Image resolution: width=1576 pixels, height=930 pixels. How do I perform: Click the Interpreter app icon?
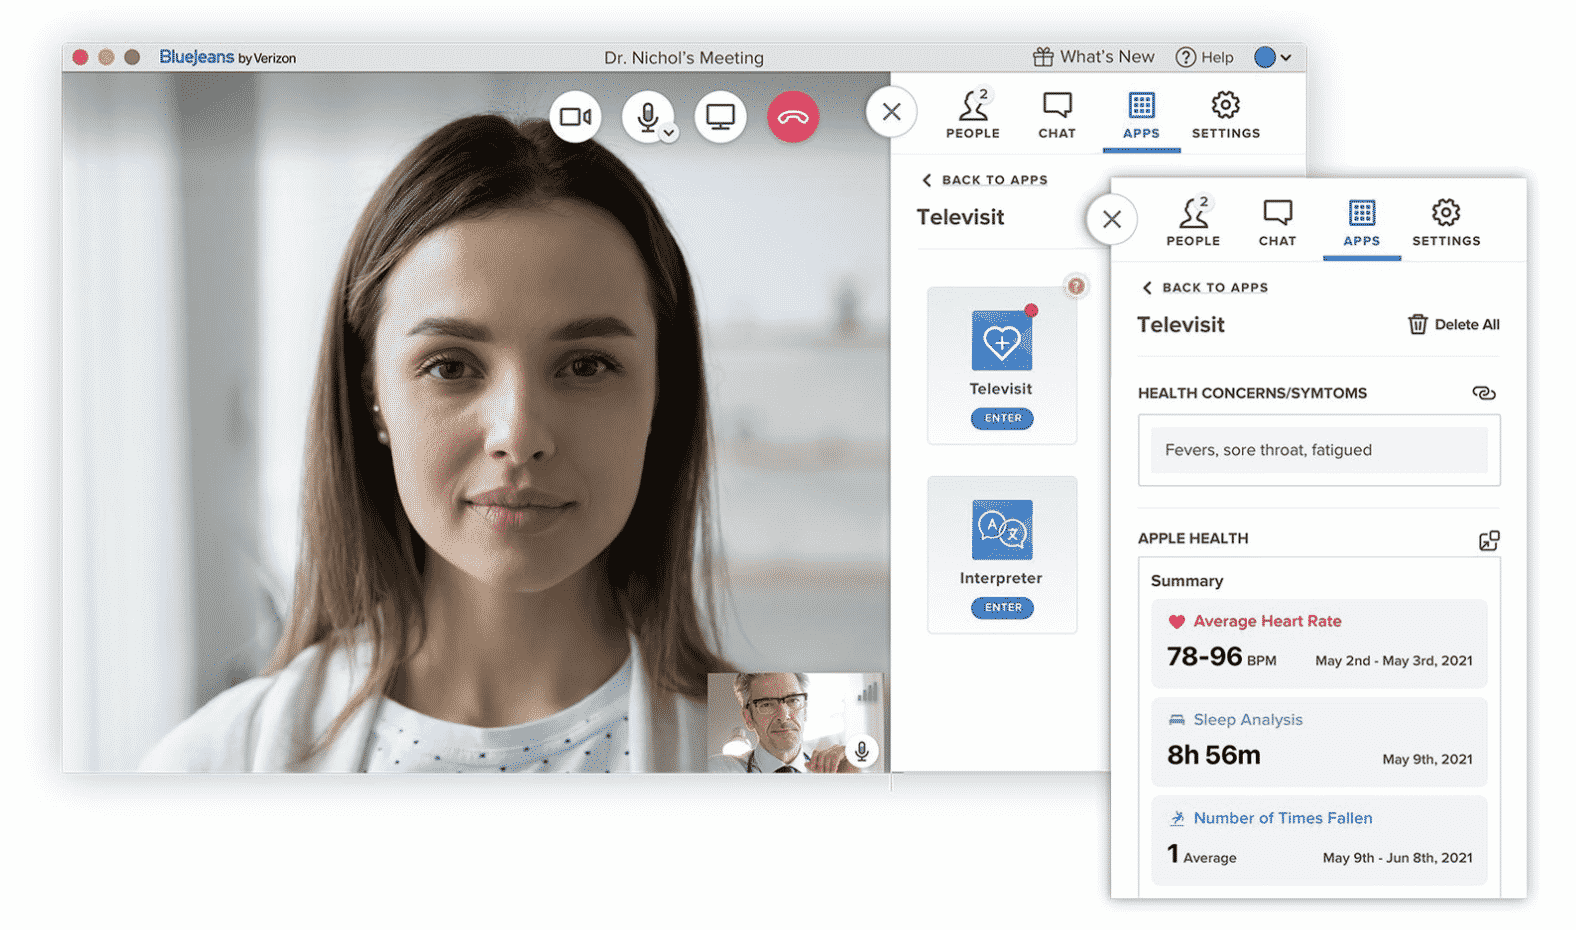[1002, 530]
